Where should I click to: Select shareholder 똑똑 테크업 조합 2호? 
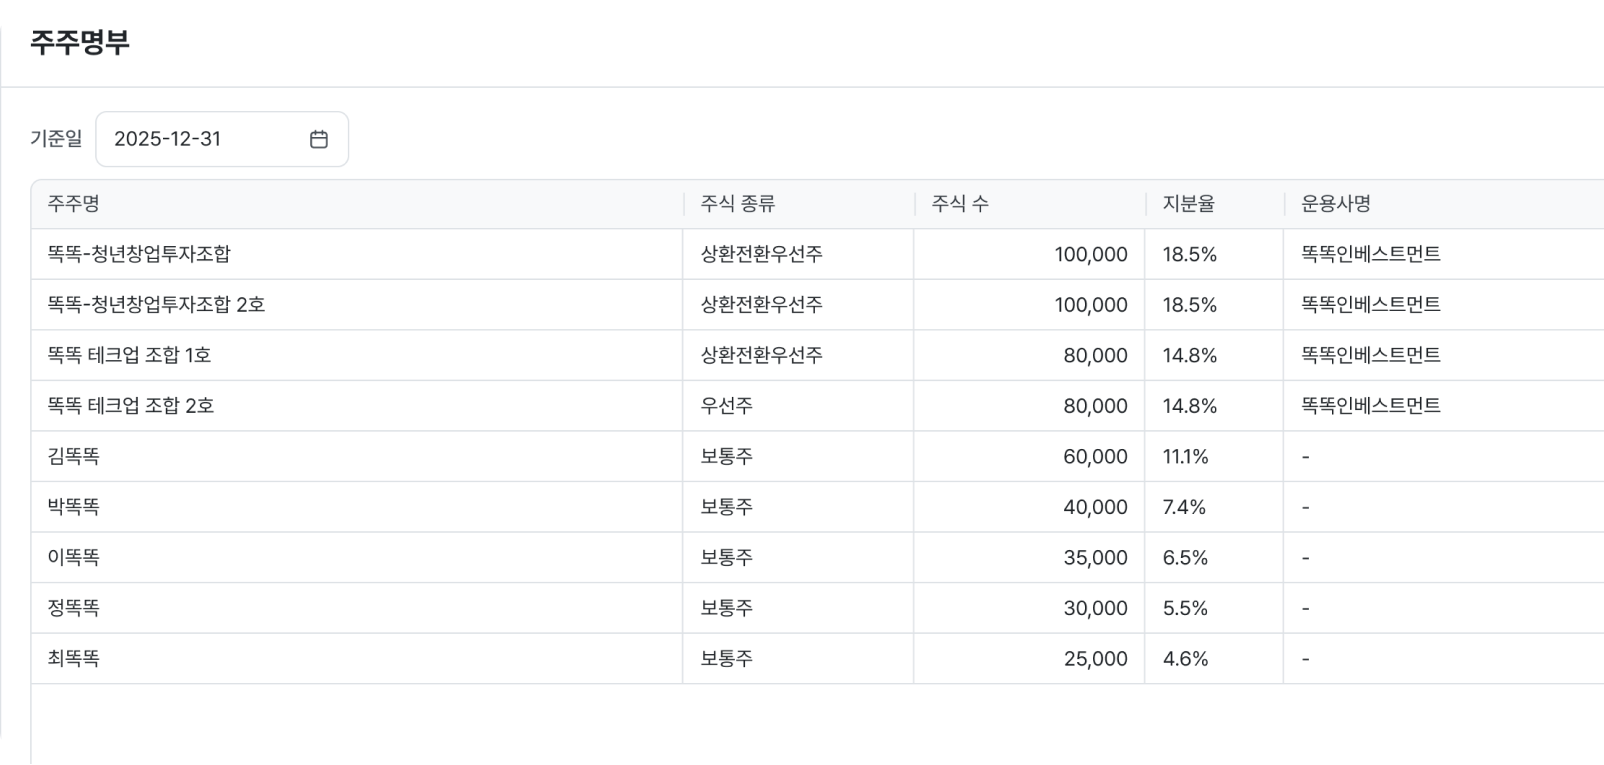pos(130,406)
